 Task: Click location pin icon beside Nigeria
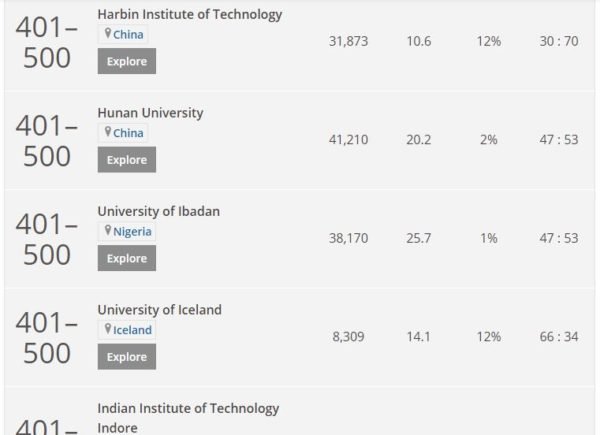(107, 231)
